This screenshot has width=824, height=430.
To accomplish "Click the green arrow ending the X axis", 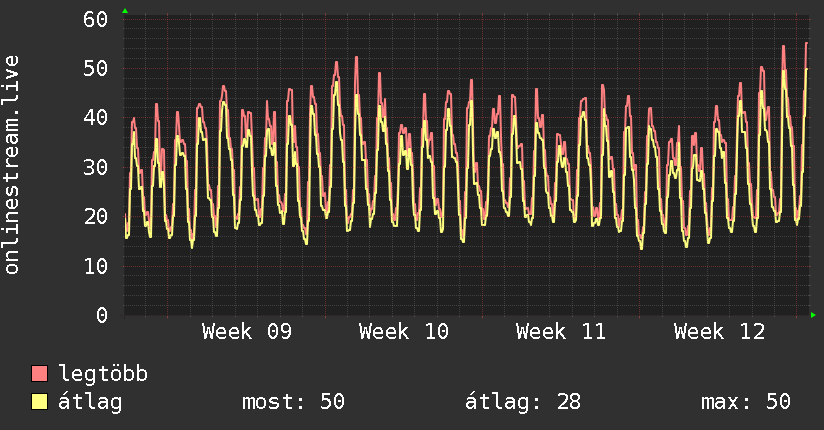I will click(814, 315).
